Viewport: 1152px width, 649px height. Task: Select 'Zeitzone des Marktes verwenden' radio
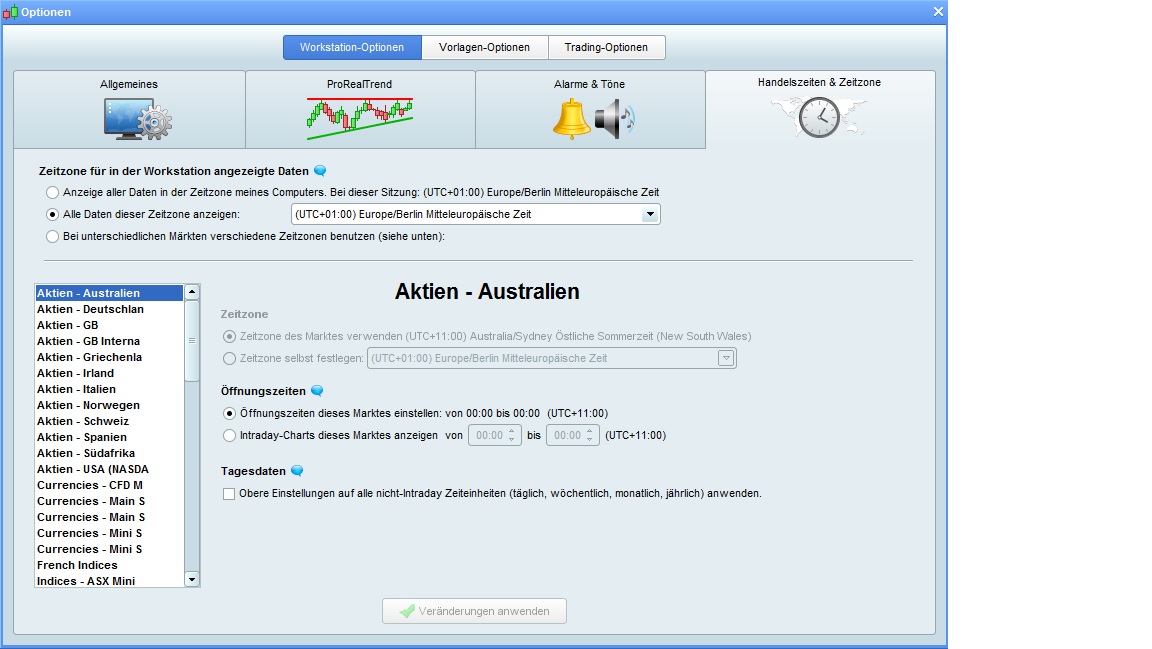point(229,337)
